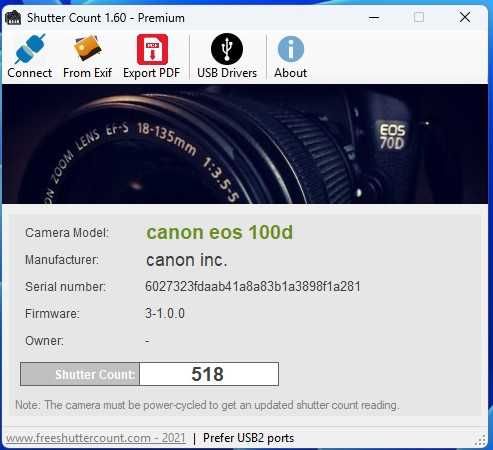The width and height of the screenshot is (493, 450).
Task: Click the power-cycle note text
Action: pyautogui.click(x=207, y=405)
